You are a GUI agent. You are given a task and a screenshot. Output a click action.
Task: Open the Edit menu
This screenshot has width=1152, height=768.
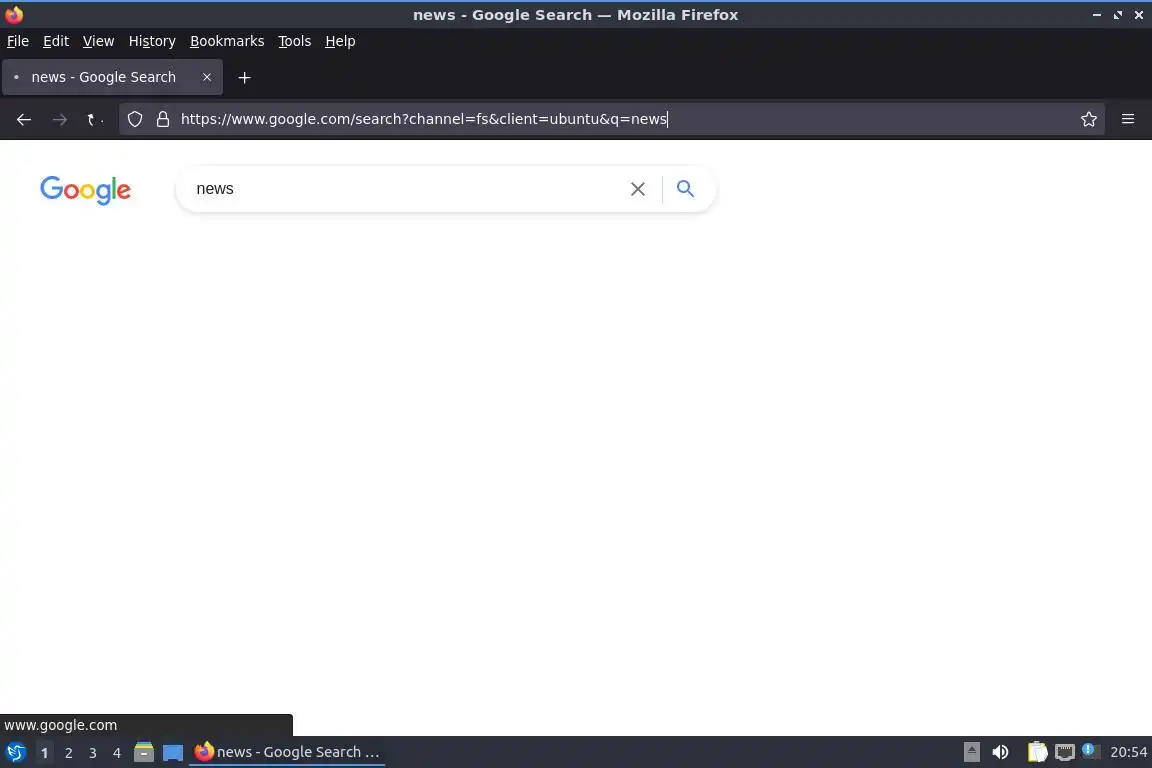[x=56, y=41]
